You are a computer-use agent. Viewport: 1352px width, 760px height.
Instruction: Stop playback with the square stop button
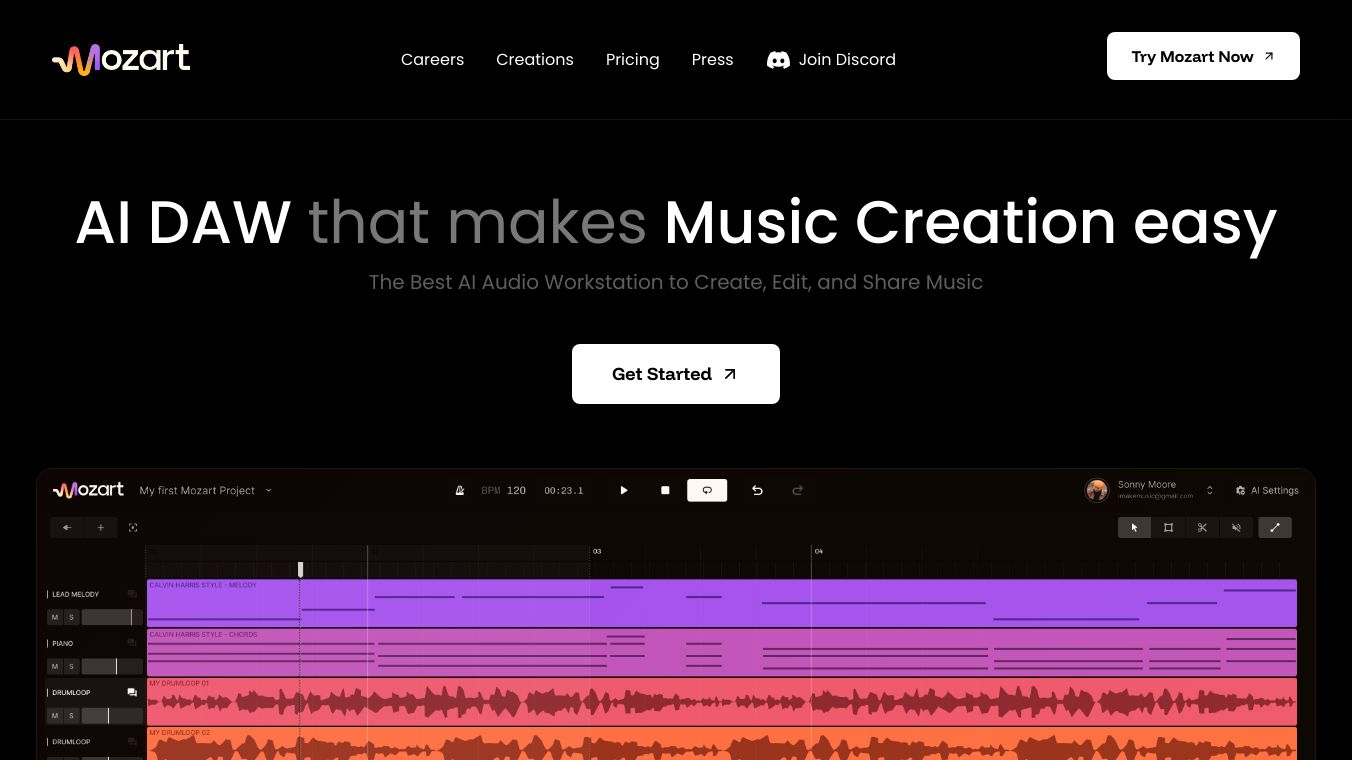665,490
